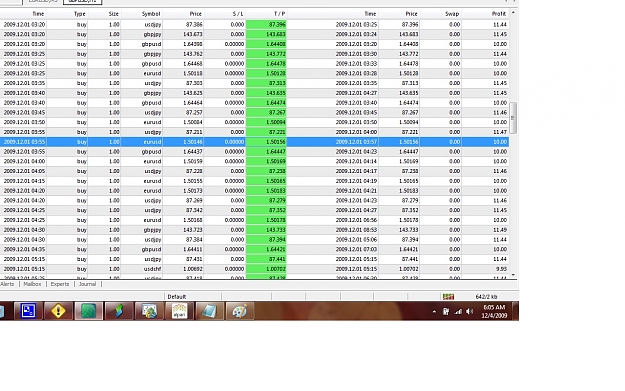Select the highlighted eurusd price 1.50146

(x=194, y=142)
